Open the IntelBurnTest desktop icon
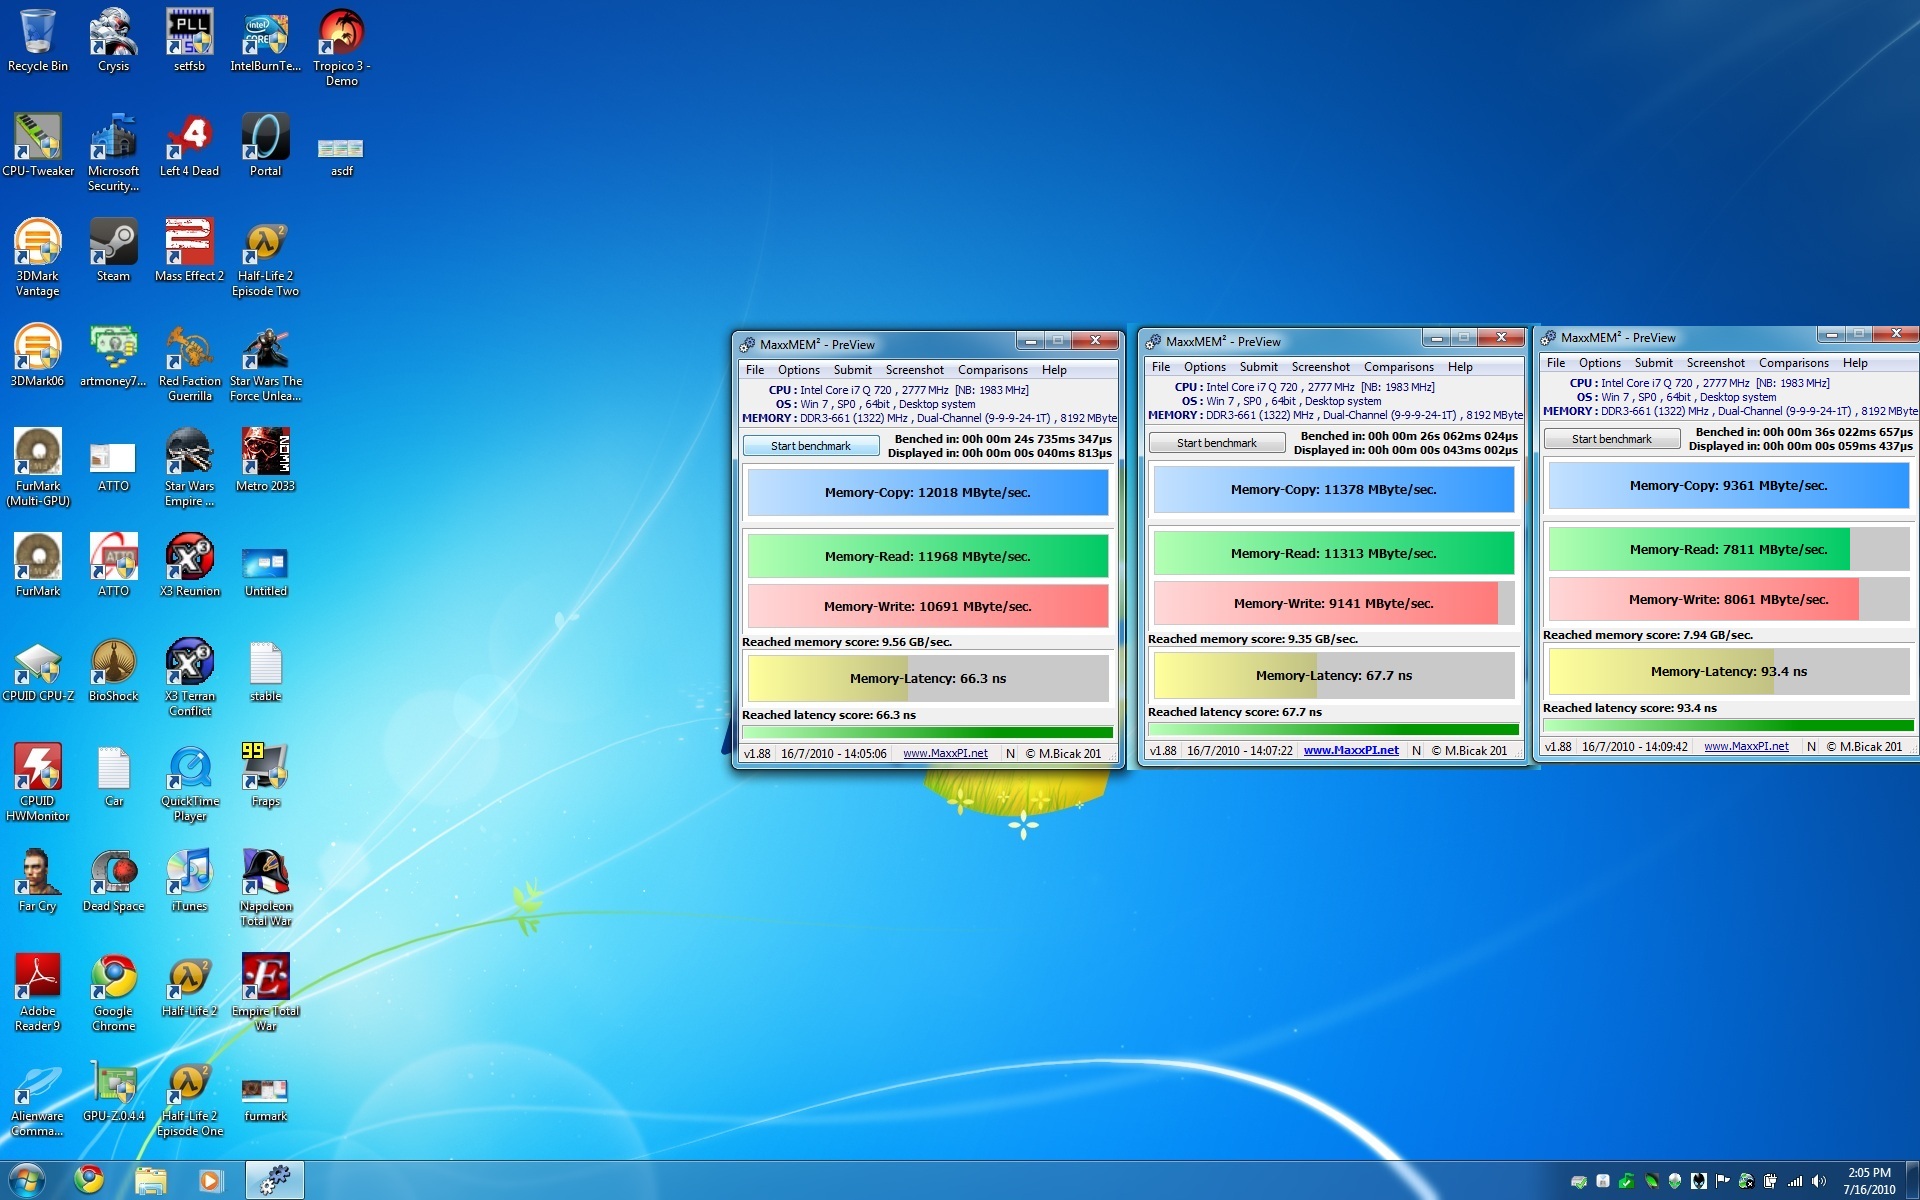This screenshot has width=1920, height=1200. click(265, 35)
